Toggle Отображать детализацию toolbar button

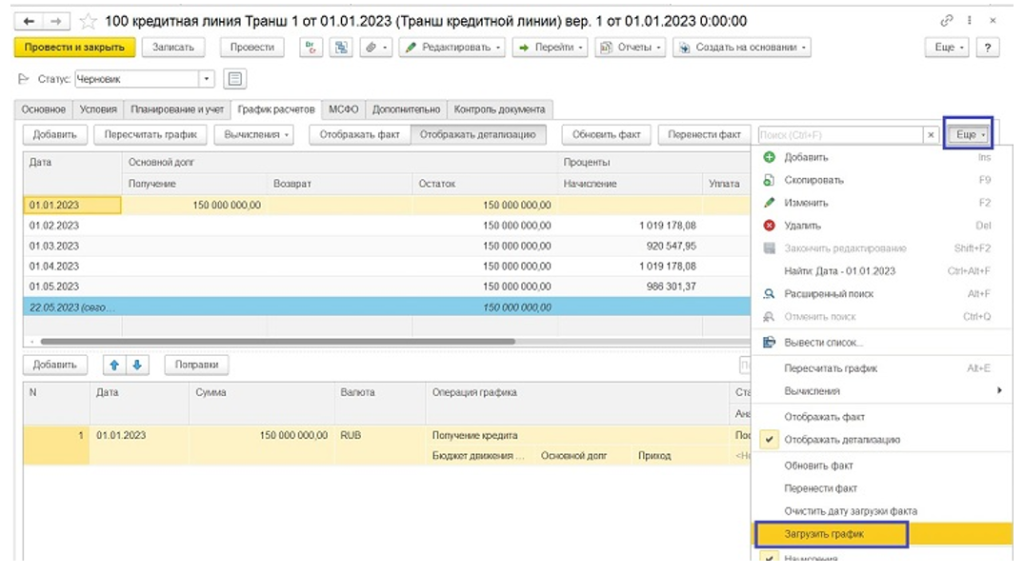pos(478,135)
